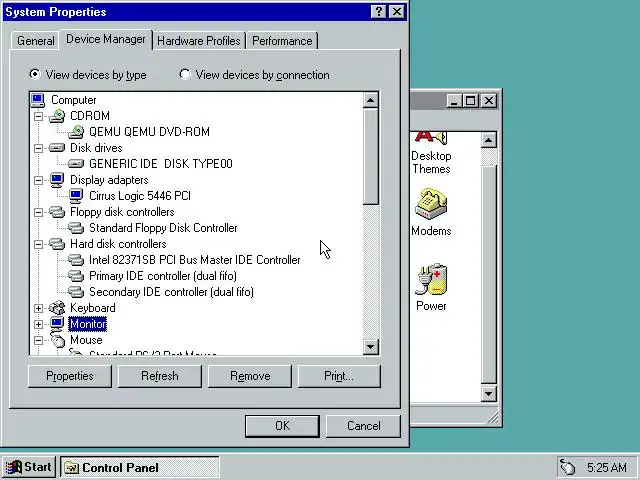Switch to the Device Manager tab
The image size is (640, 480).
[x=106, y=39]
